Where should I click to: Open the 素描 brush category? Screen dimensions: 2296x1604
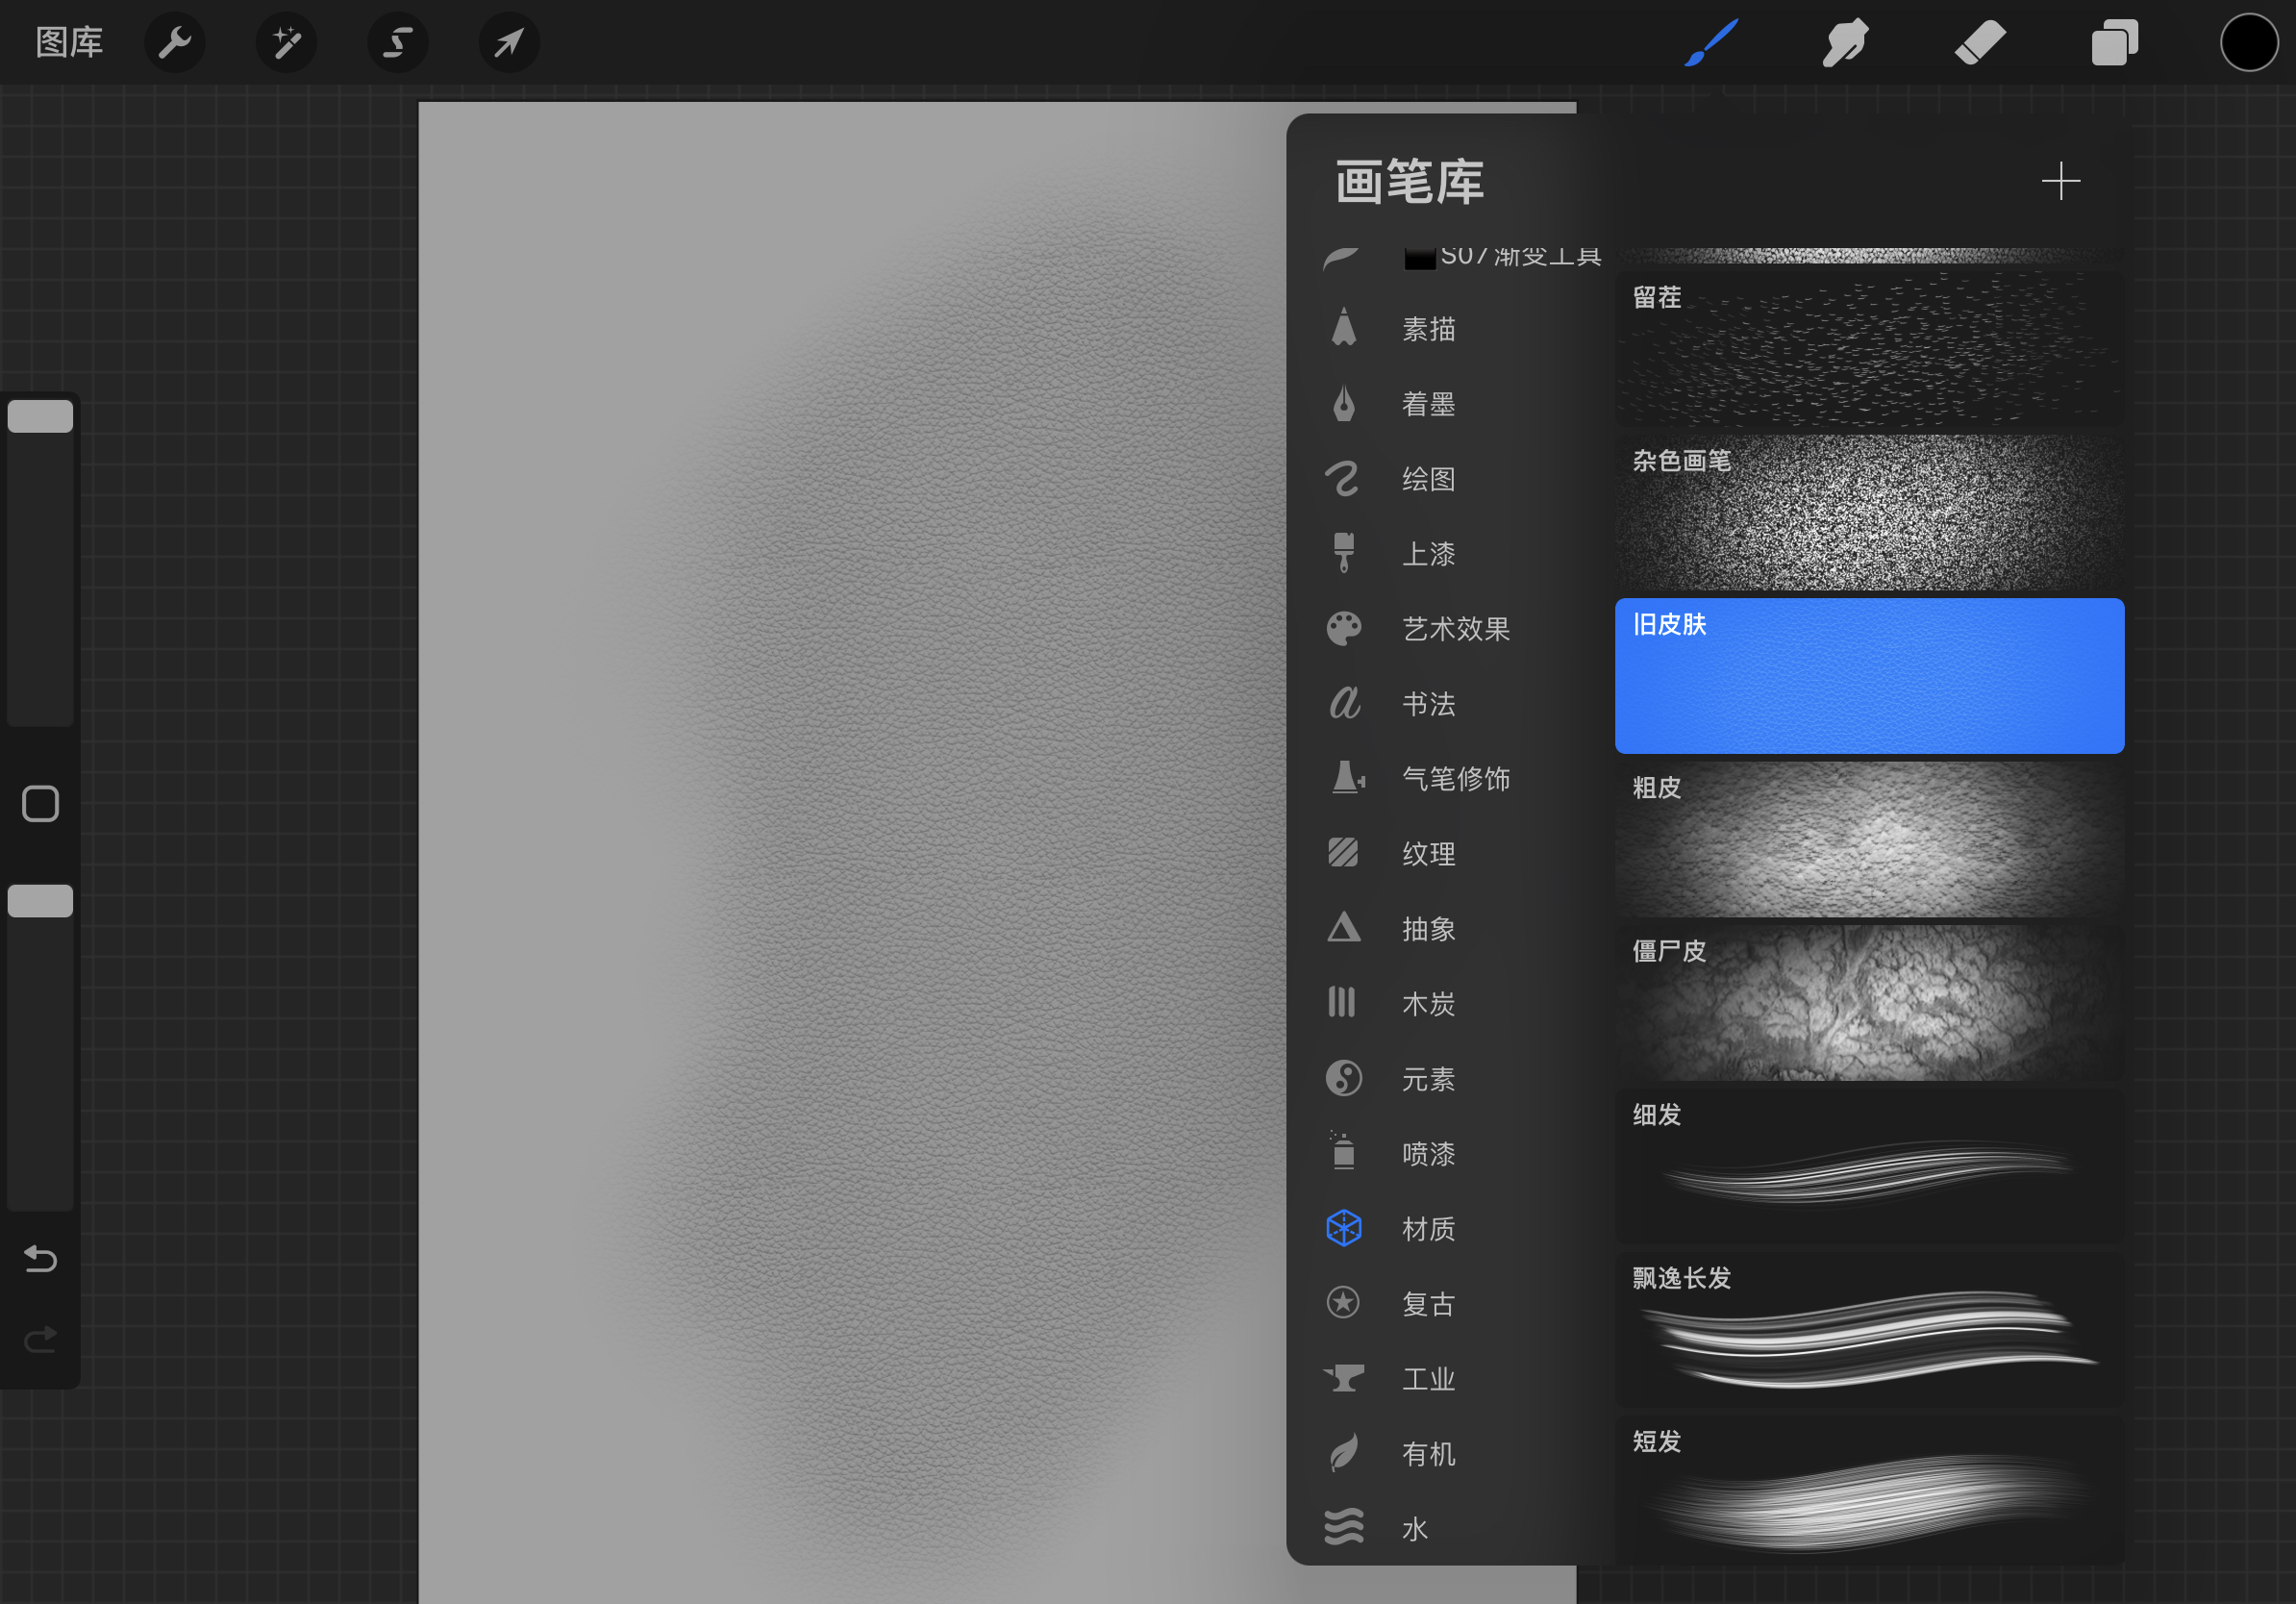[x=1427, y=329]
